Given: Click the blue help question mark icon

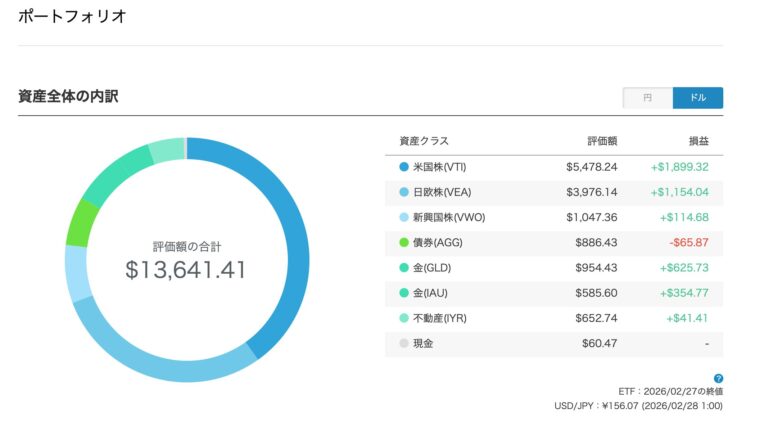Looking at the screenshot, I should point(718,379).
